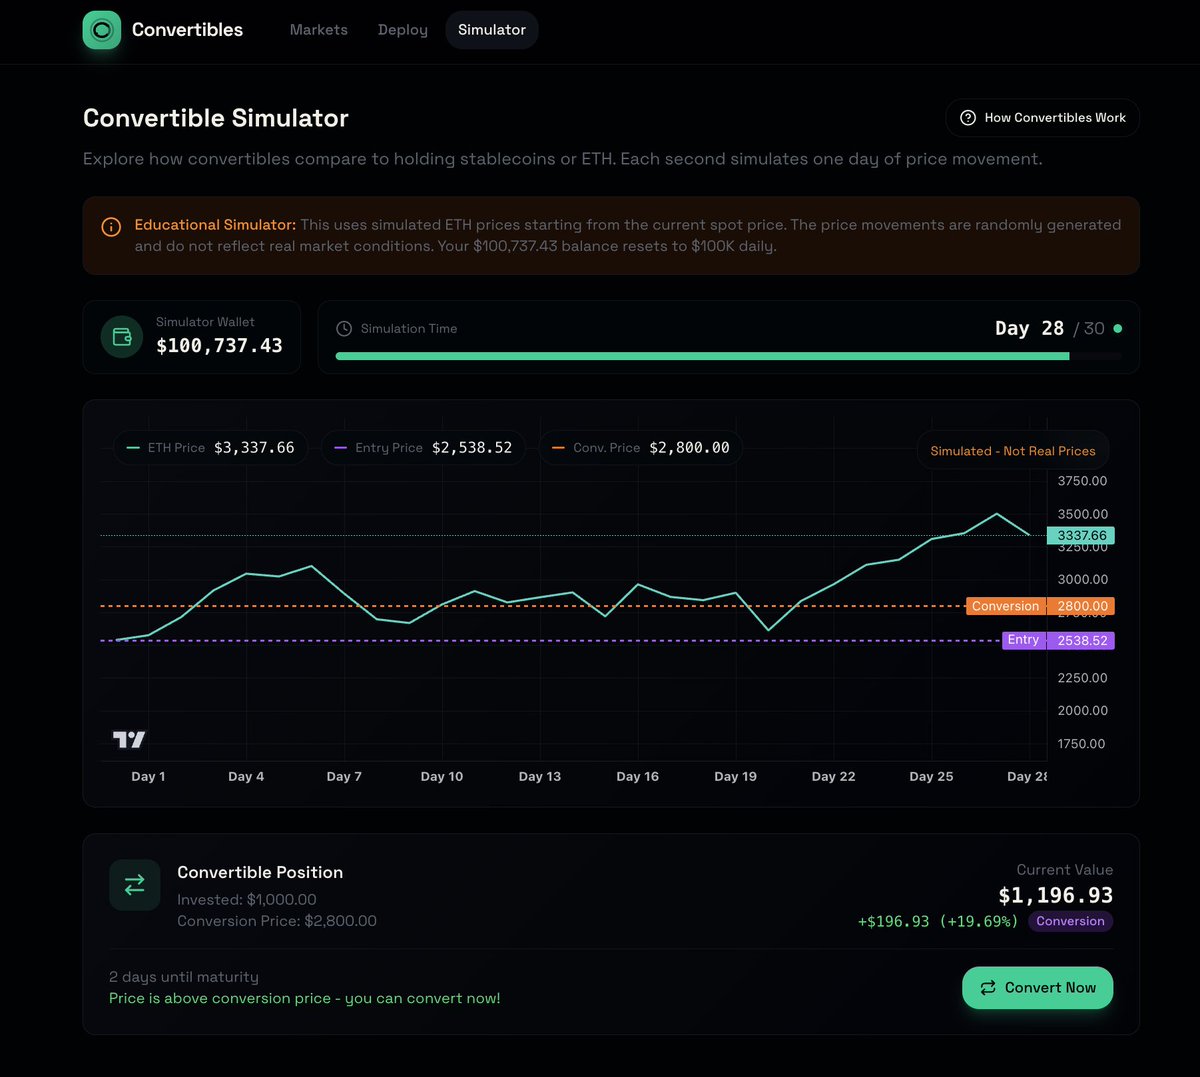
Task: Toggle the ETH Price legend pill
Action: coord(211,448)
